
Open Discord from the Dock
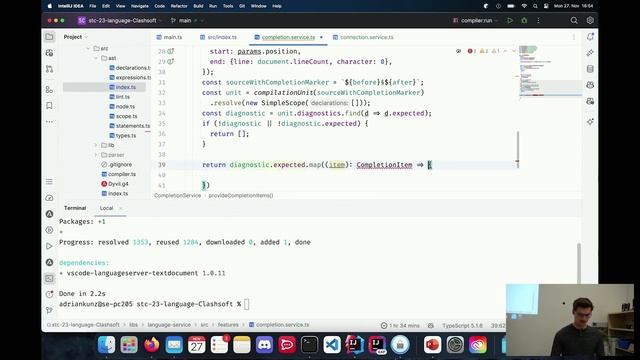click(x=264, y=345)
